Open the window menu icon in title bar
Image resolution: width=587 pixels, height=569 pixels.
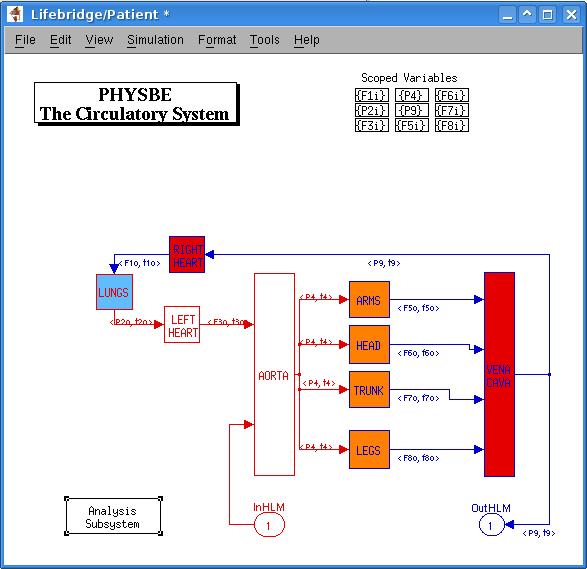pyautogui.click(x=16, y=14)
